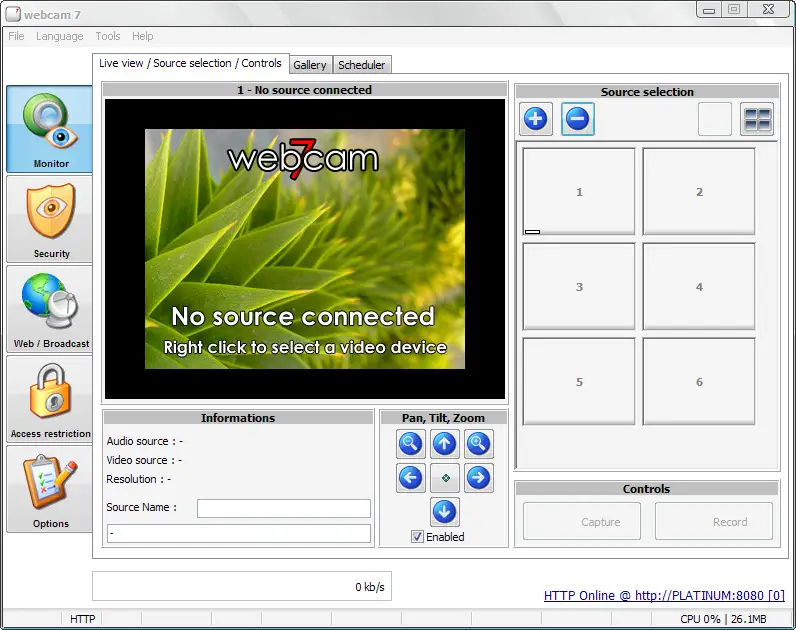The image size is (796, 630).
Task: Add a source with the plus icon
Action: click(536, 119)
